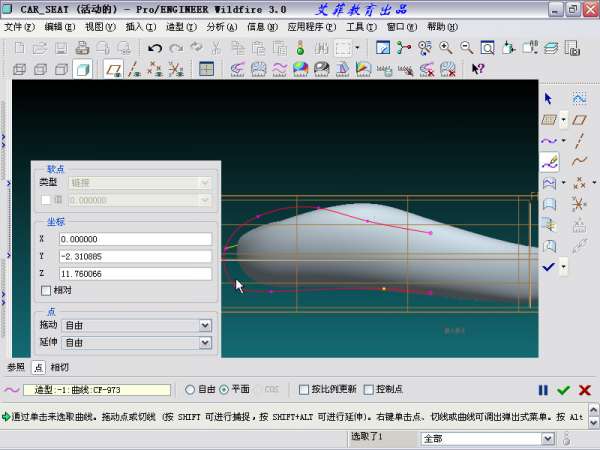Viewport: 600px width, 450px height.
Task: Open the 造型(Y) menu
Action: (x=181, y=27)
